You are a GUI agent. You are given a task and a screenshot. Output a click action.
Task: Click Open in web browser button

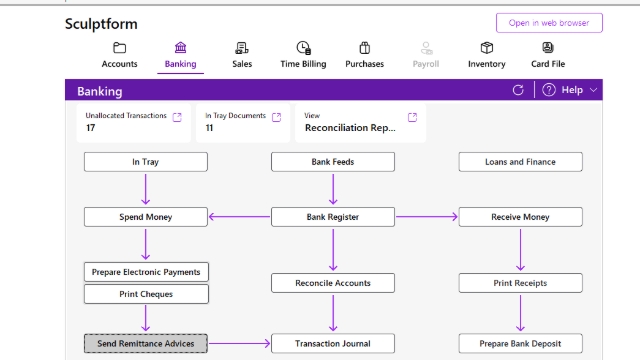[549, 23]
